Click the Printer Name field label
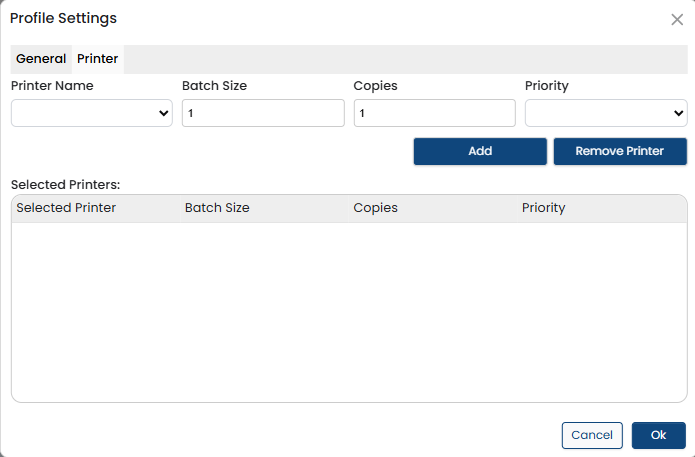The width and height of the screenshot is (695, 457). click(52, 86)
